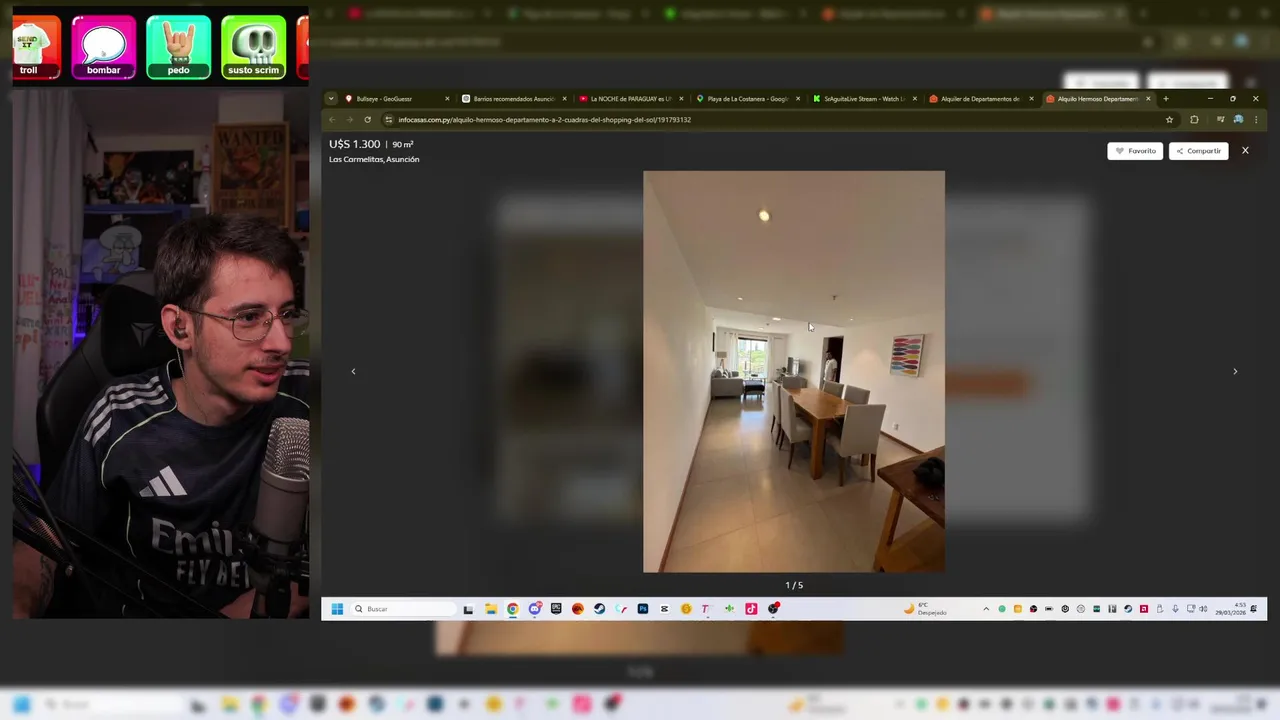Open OBS Studio from taskbar
The width and height of the screenshot is (1280, 720).
pyautogui.click(x=773, y=609)
